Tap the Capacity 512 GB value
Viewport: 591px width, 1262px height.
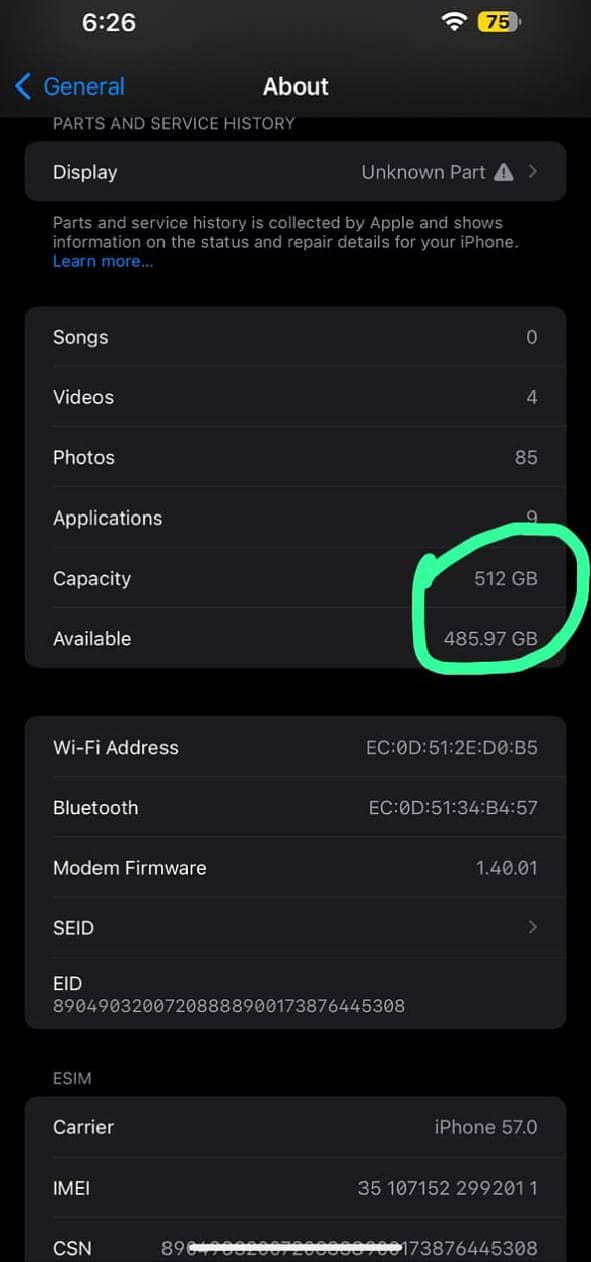pos(506,578)
